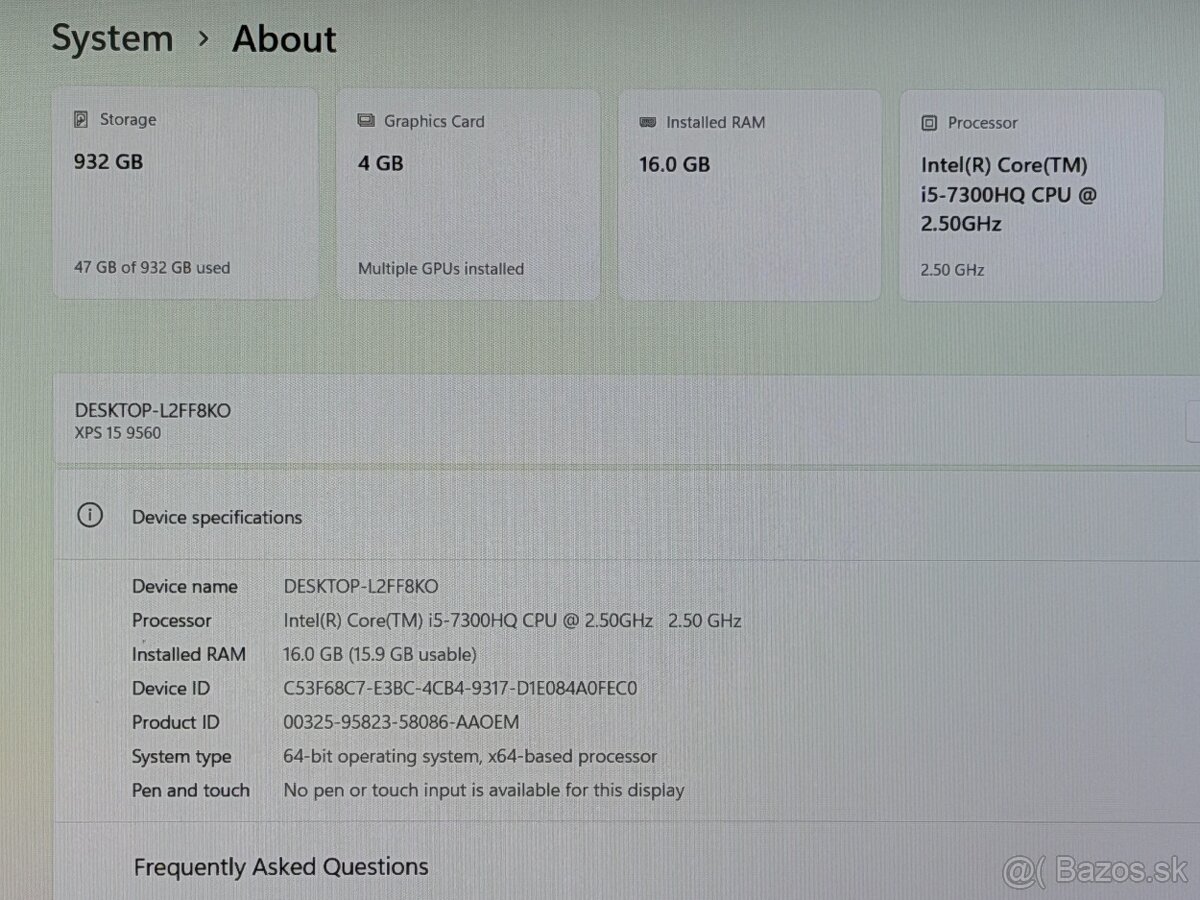Open the Storage card
Image resolution: width=1200 pixels, height=900 pixels.
[185, 193]
